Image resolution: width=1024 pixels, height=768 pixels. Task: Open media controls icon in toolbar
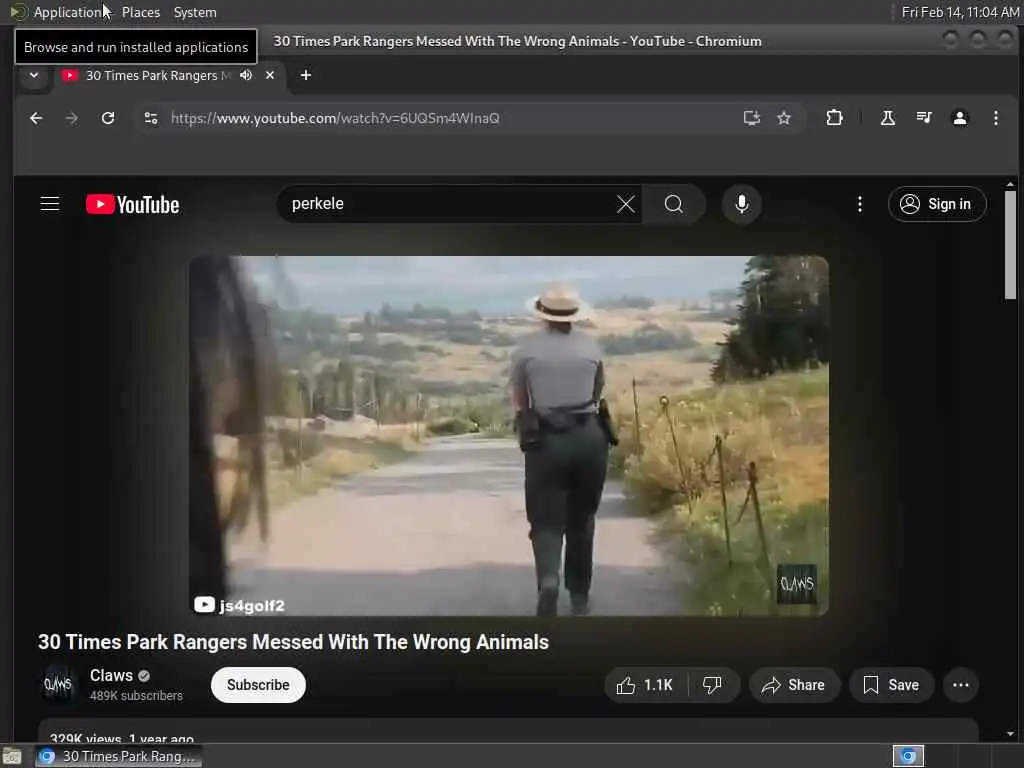pos(923,118)
